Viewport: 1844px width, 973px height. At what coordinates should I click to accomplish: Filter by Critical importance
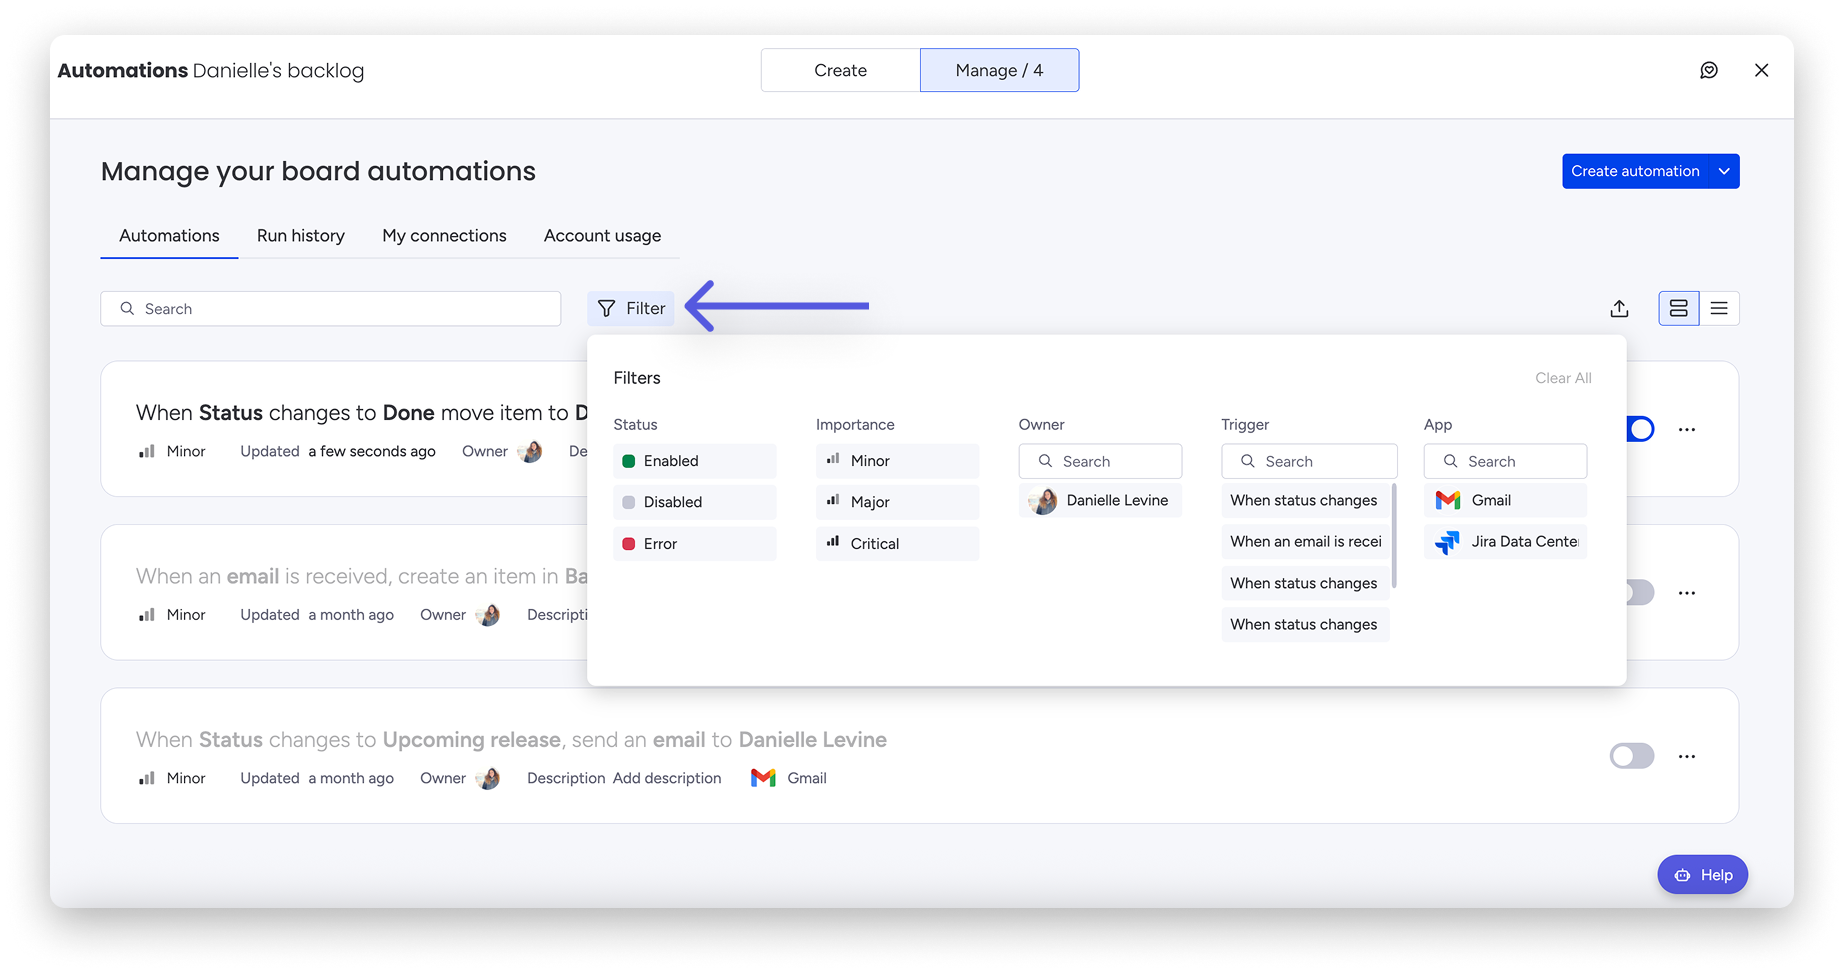coord(897,544)
